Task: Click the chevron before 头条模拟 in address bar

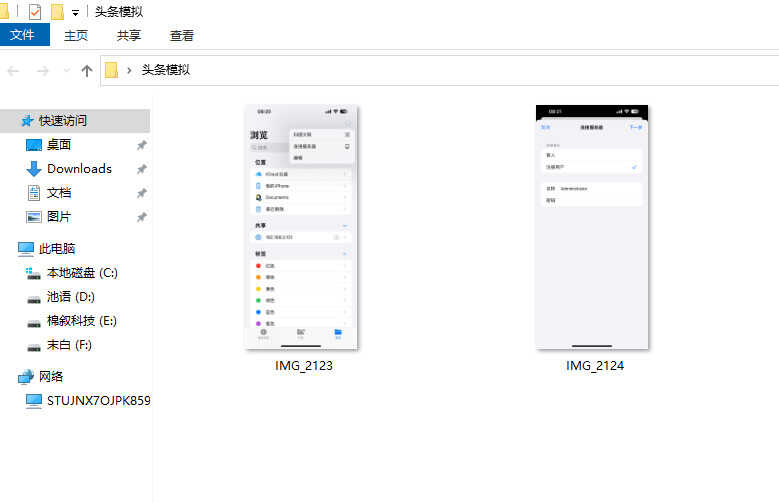Action: point(129,70)
